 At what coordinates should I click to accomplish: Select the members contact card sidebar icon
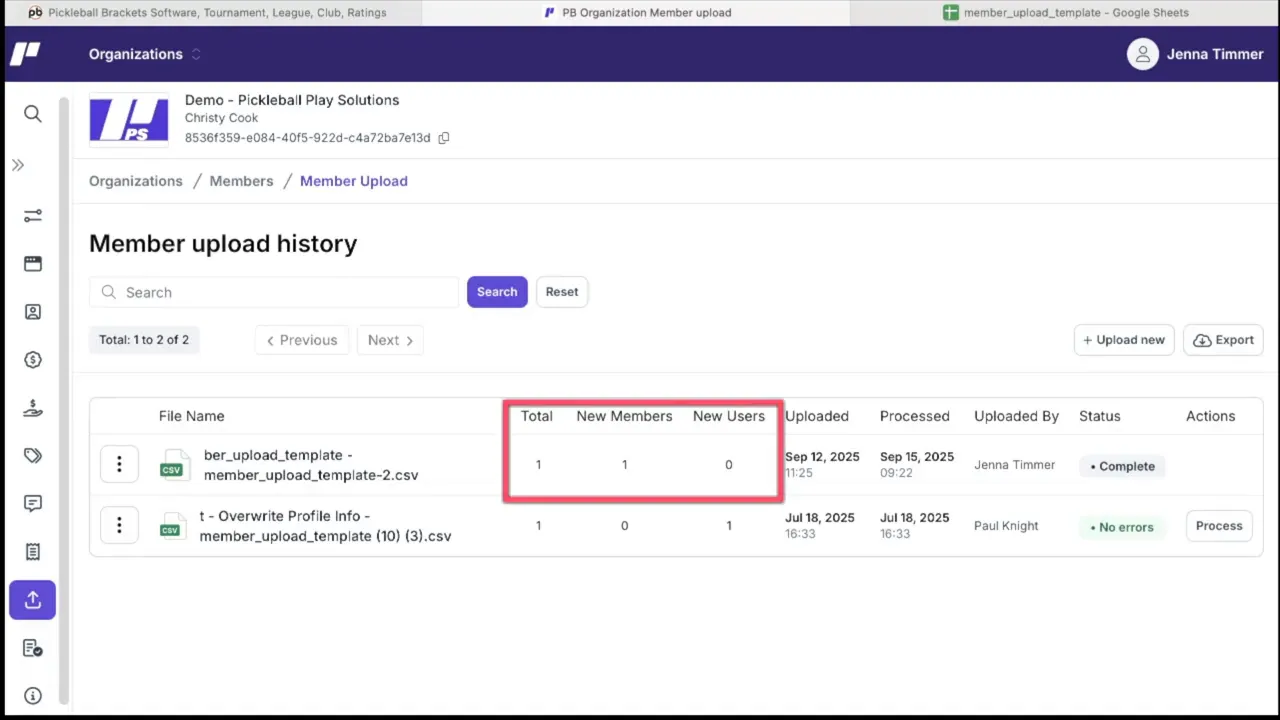[x=32, y=311]
